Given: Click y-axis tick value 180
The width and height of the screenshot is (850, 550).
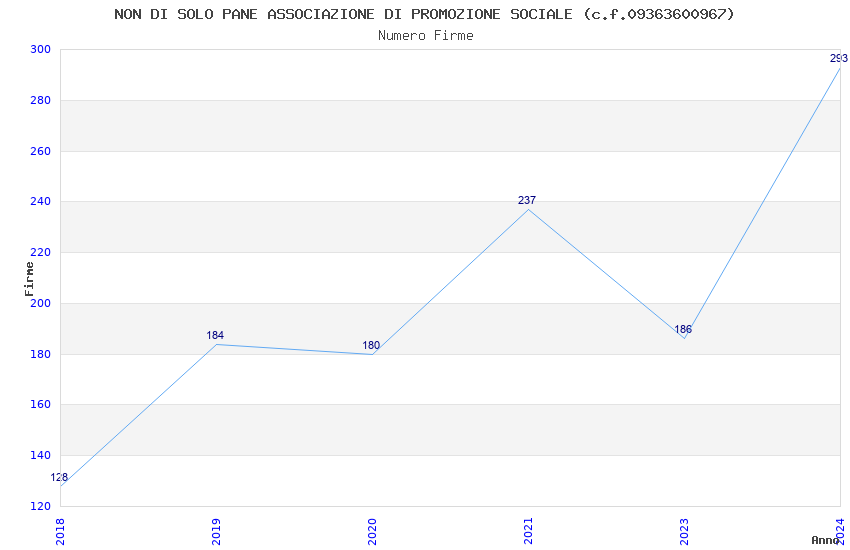Looking at the screenshot, I should (41, 354).
